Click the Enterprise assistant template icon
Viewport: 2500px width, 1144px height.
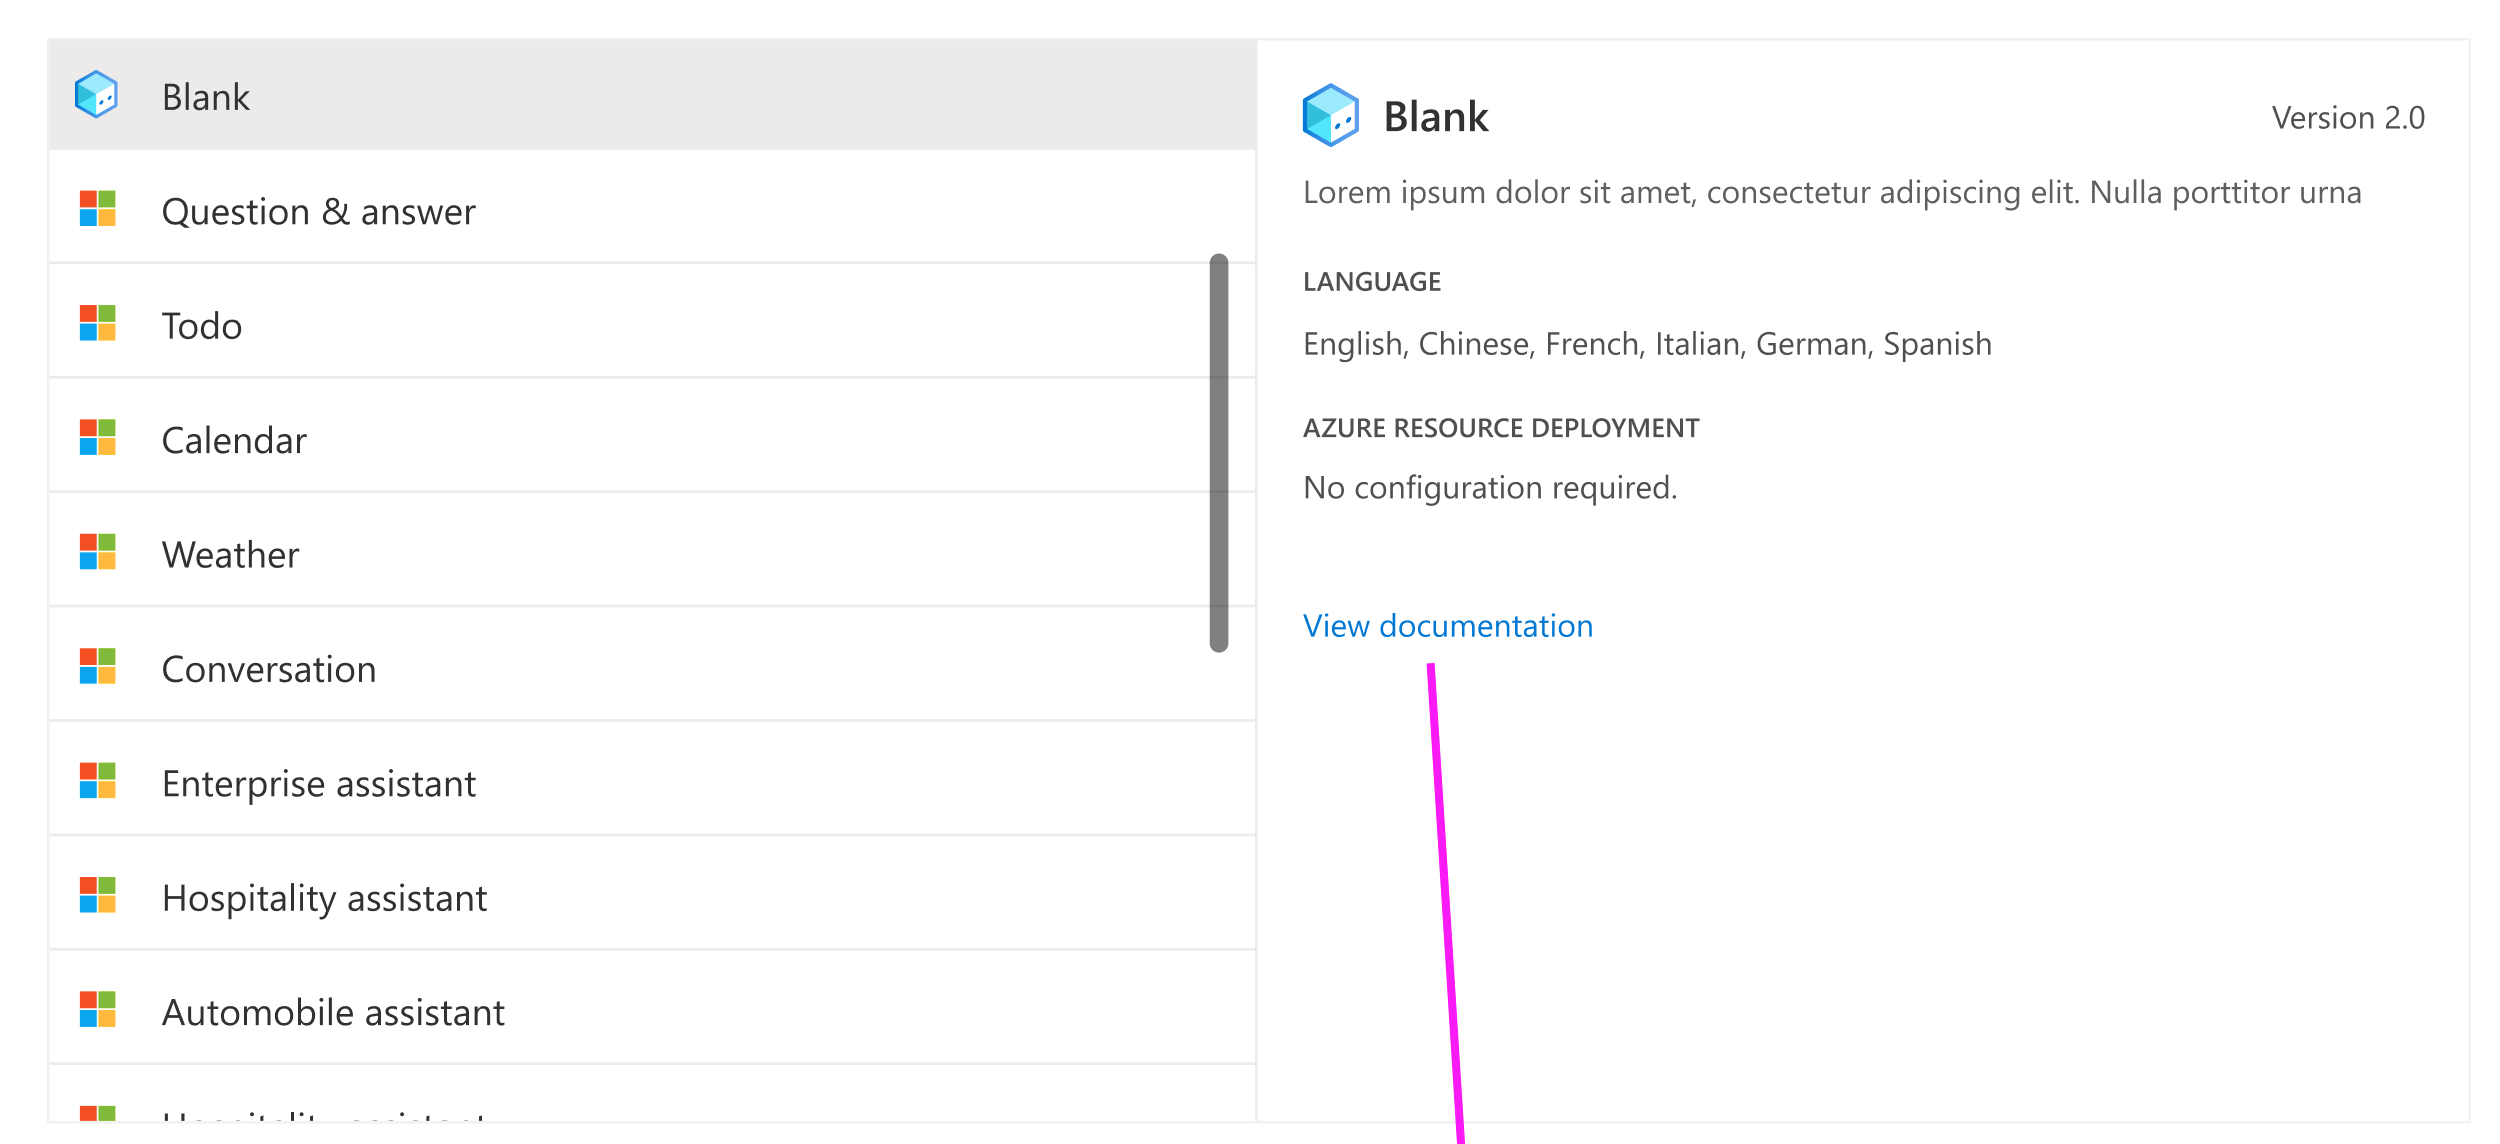[x=97, y=781]
